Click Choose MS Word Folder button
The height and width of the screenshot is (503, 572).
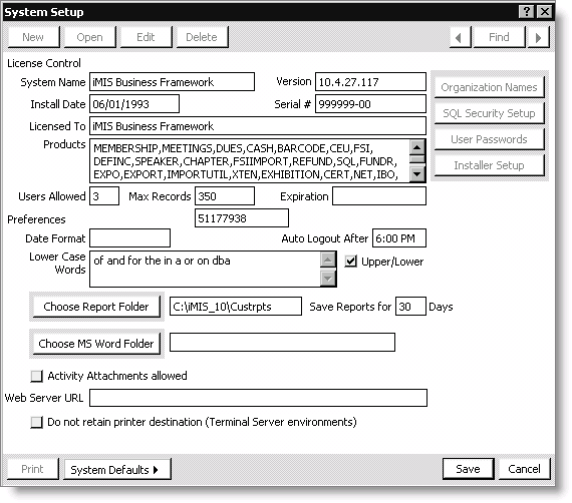tap(96, 343)
